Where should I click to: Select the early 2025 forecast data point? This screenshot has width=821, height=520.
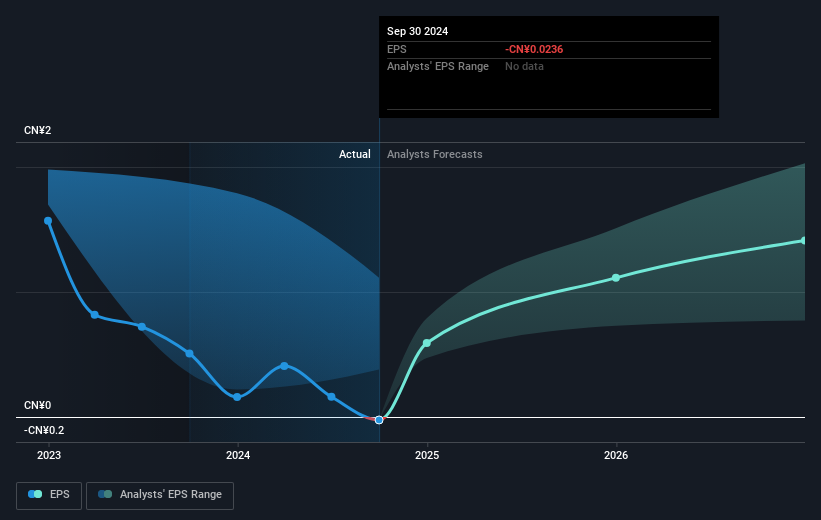tap(427, 343)
